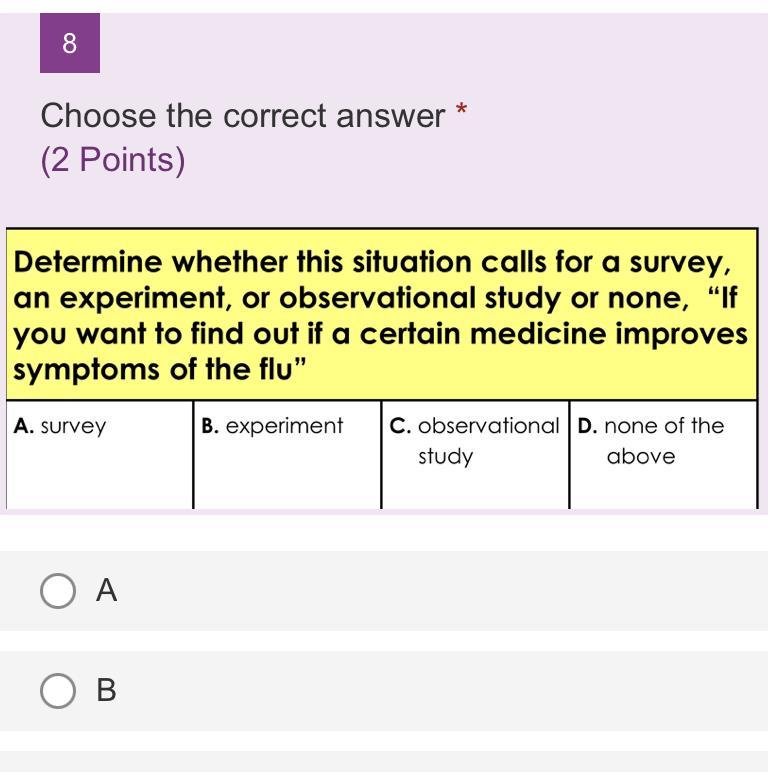772x772 pixels.
Task: Click the bold "A." letter in the table
Action: (x=24, y=426)
